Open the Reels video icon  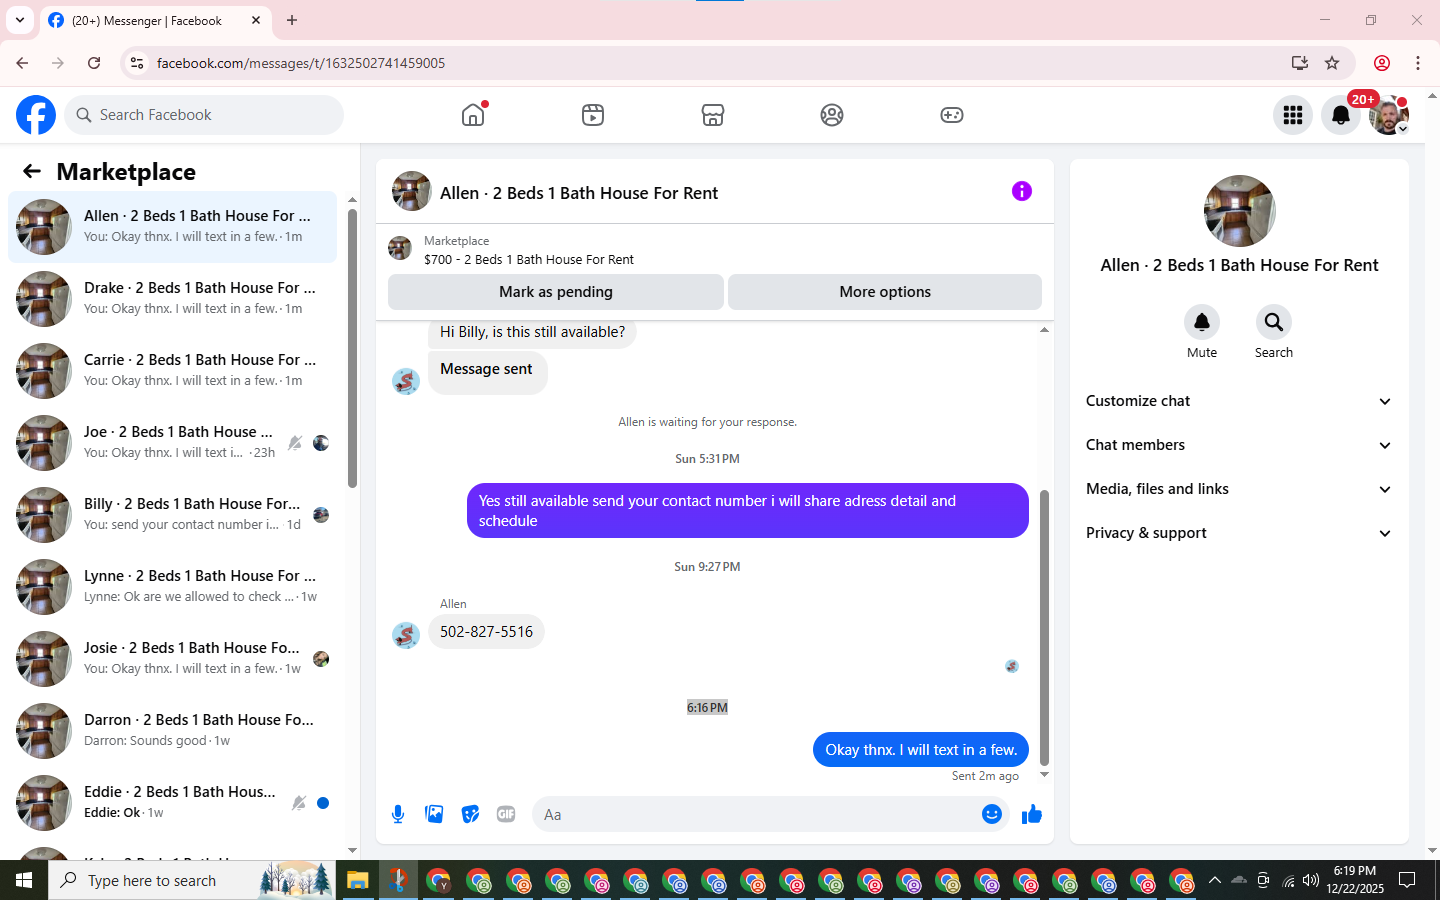[593, 115]
